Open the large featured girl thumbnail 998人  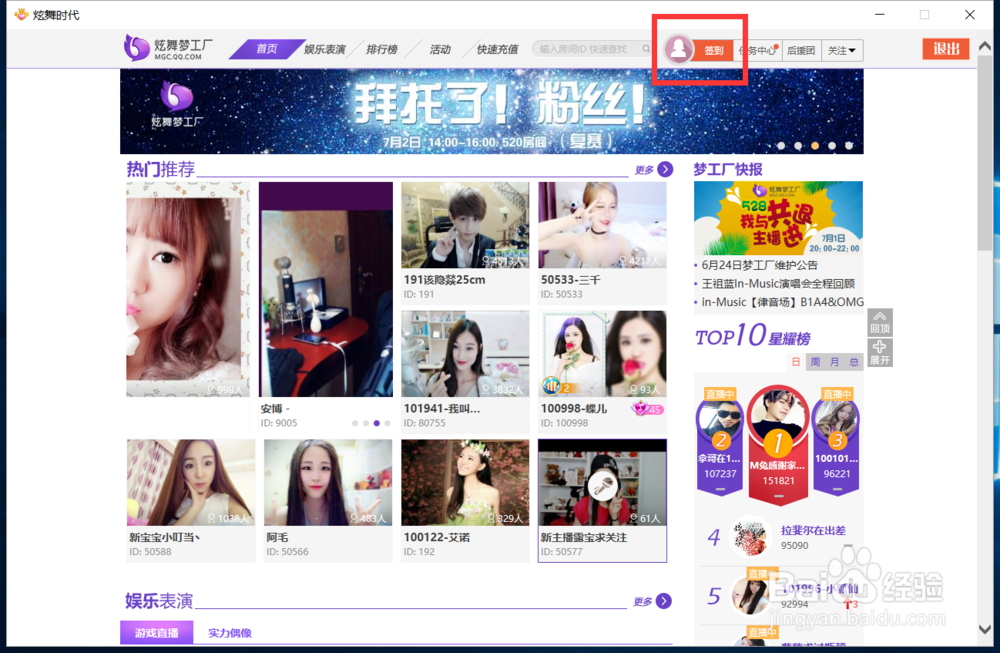(188, 290)
